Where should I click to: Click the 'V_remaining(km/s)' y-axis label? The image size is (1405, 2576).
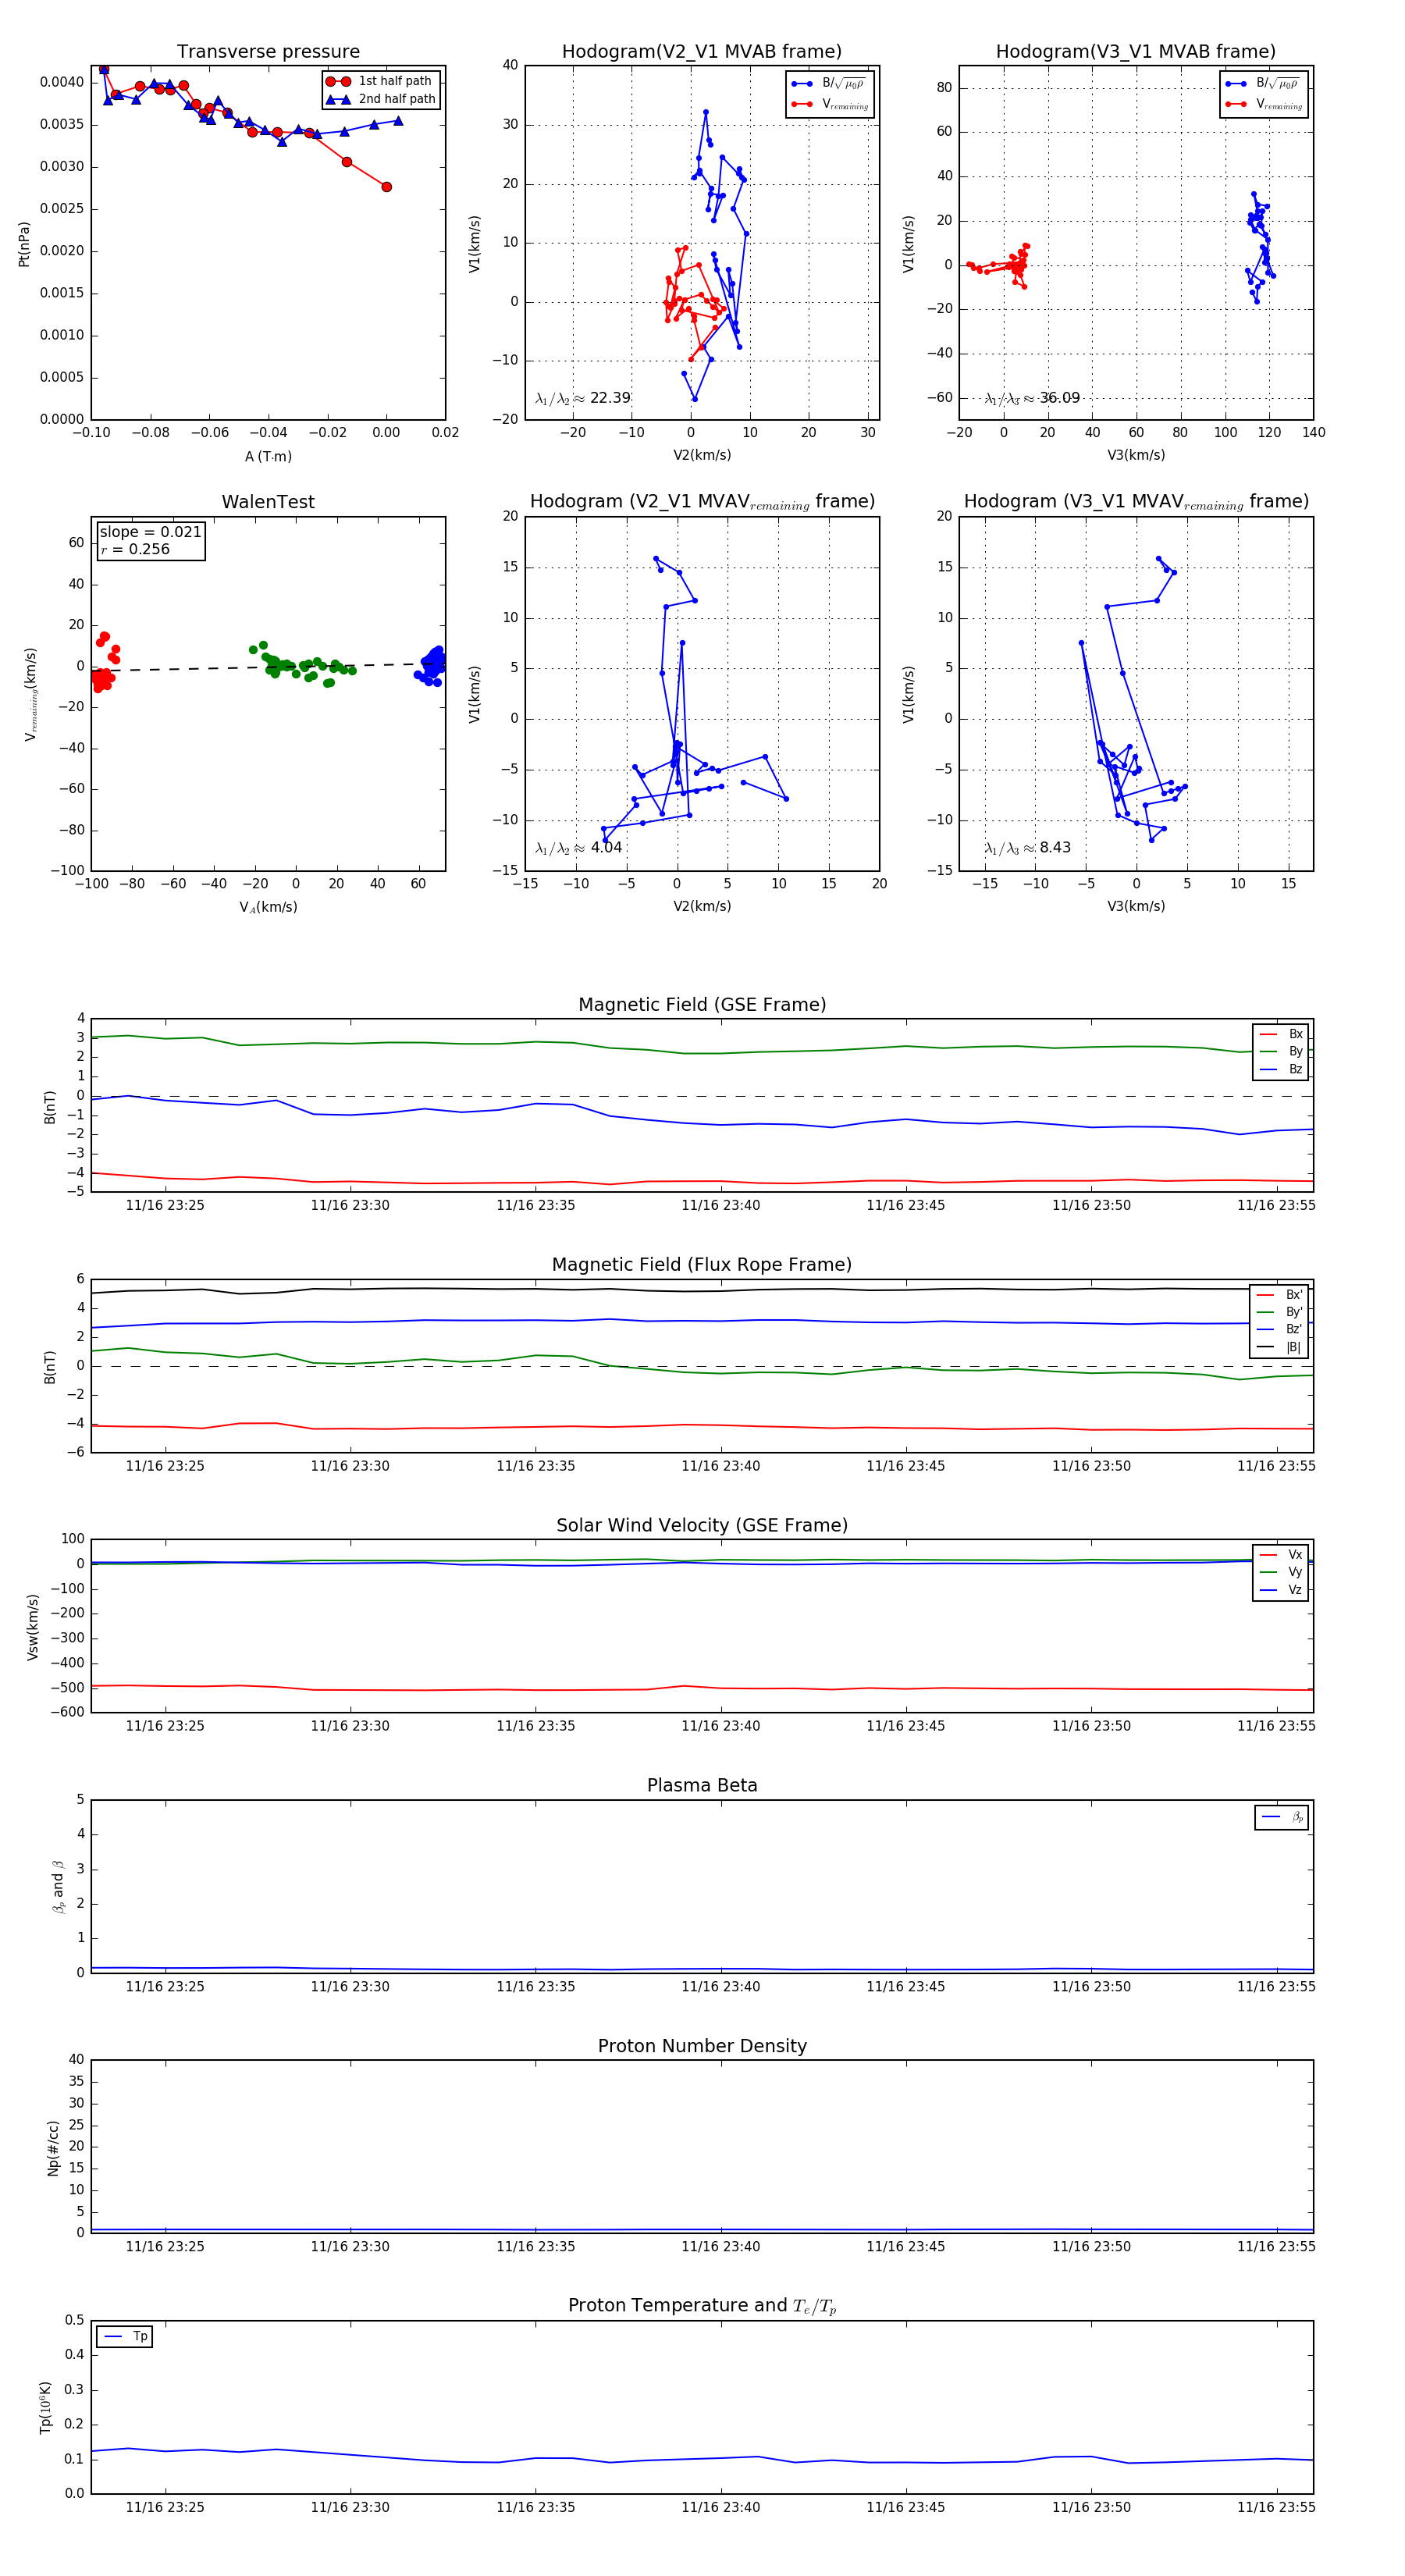(x=31, y=694)
